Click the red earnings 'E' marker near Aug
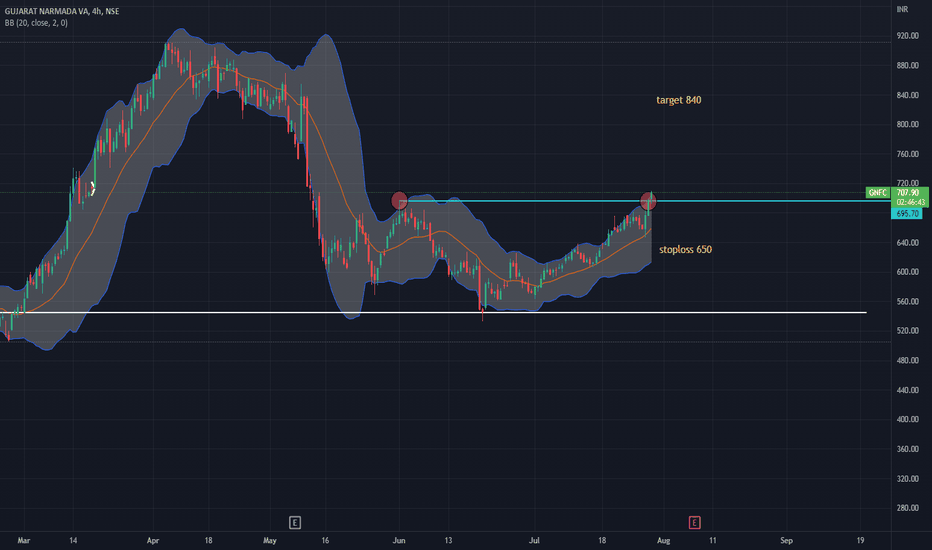The width and height of the screenshot is (932, 550). pos(694,523)
